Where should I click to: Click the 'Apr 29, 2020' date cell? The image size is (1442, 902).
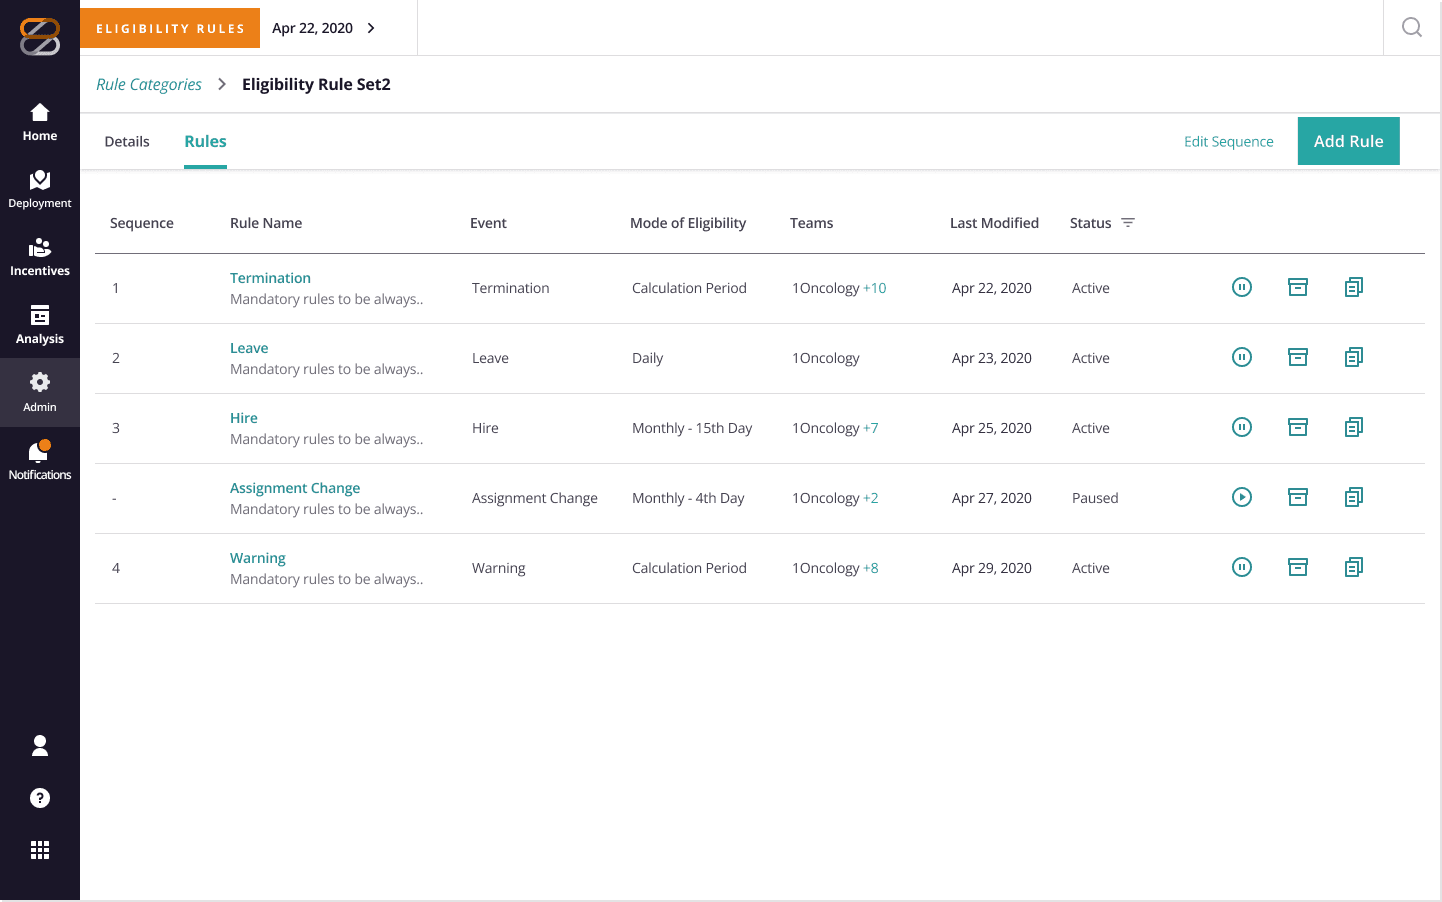point(992,568)
